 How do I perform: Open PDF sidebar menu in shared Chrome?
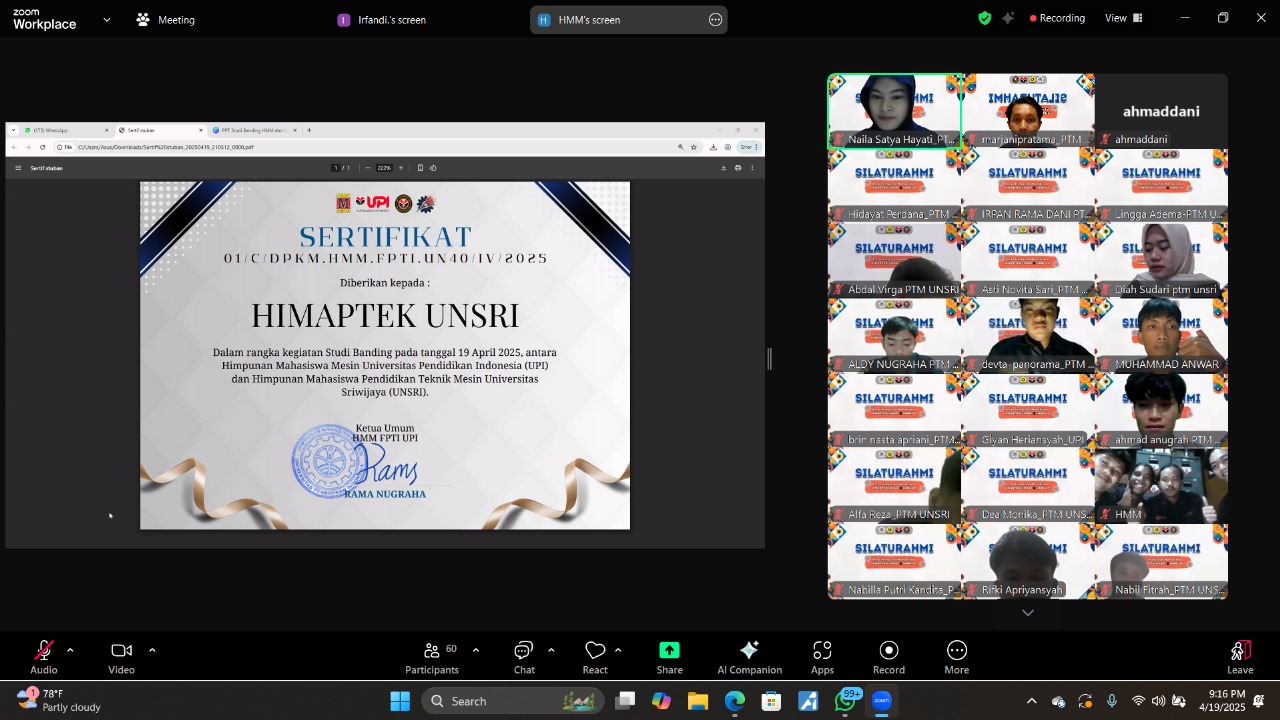(x=18, y=168)
